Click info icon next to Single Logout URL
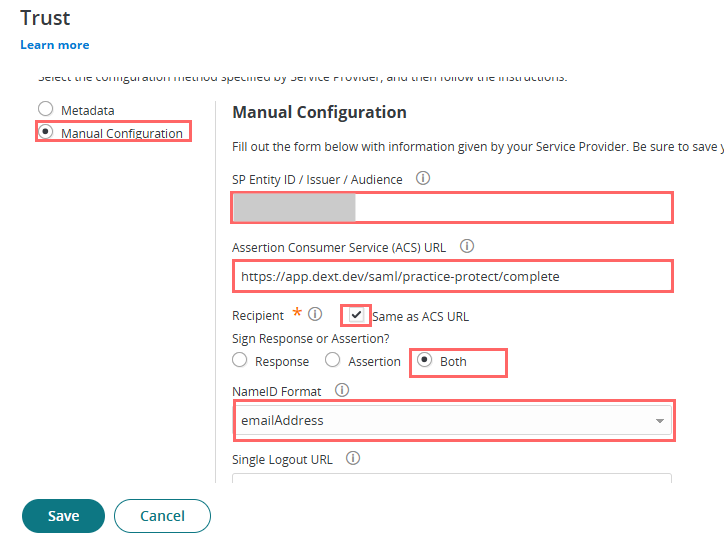 (x=352, y=459)
